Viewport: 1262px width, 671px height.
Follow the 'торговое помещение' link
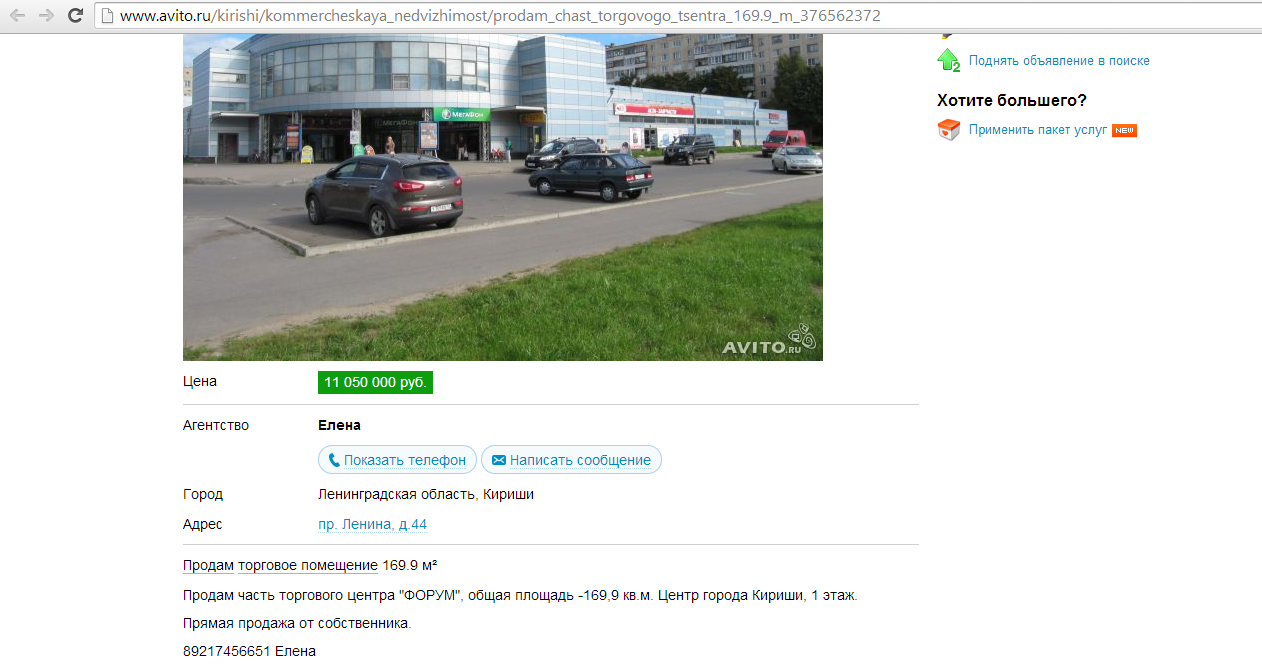click(x=308, y=566)
